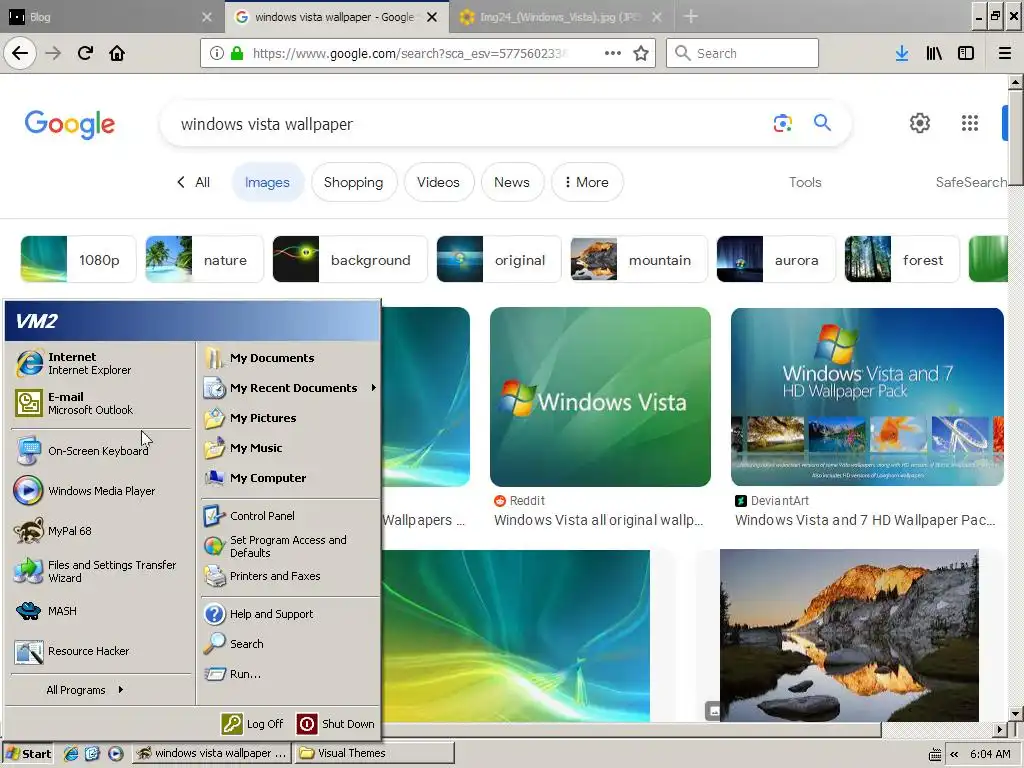
Task: Open the Tools options
Action: pyautogui.click(x=805, y=182)
